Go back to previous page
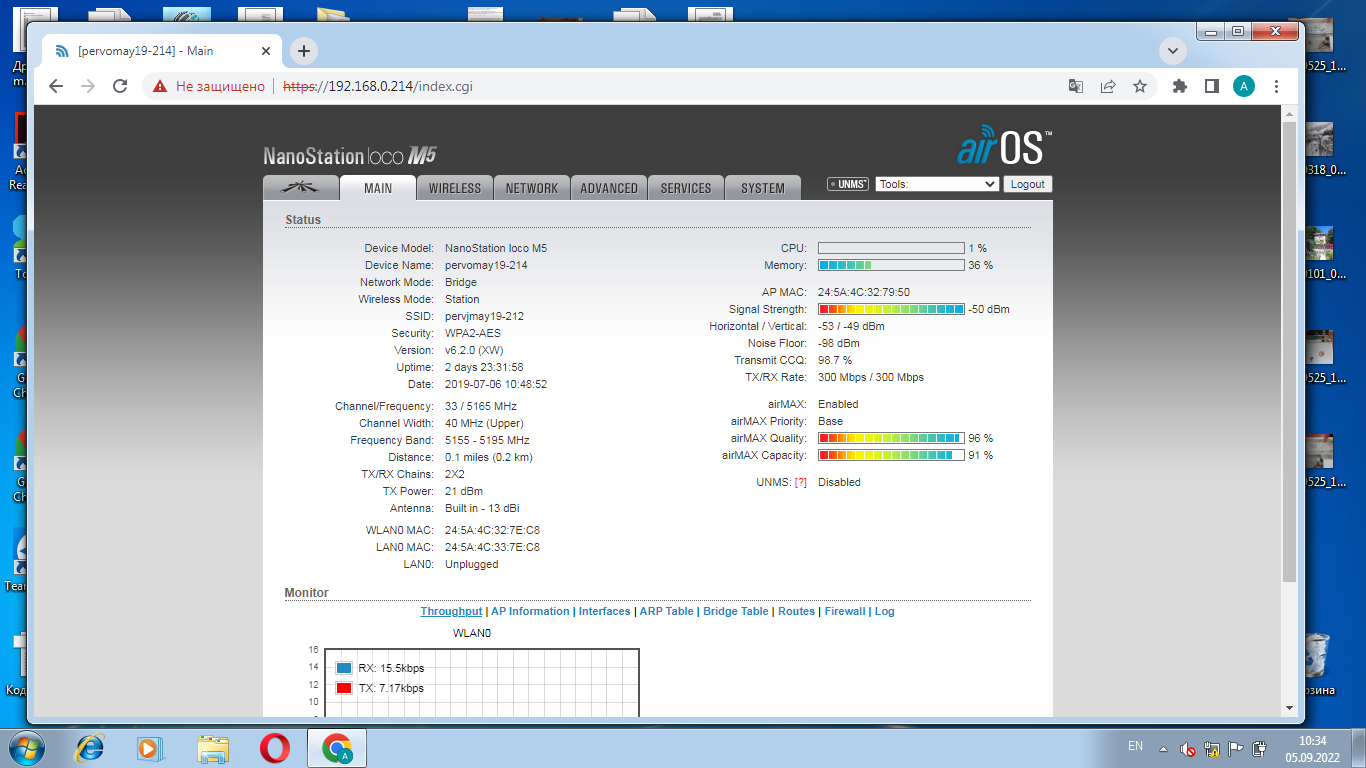This screenshot has height=768, width=1366. tap(56, 86)
